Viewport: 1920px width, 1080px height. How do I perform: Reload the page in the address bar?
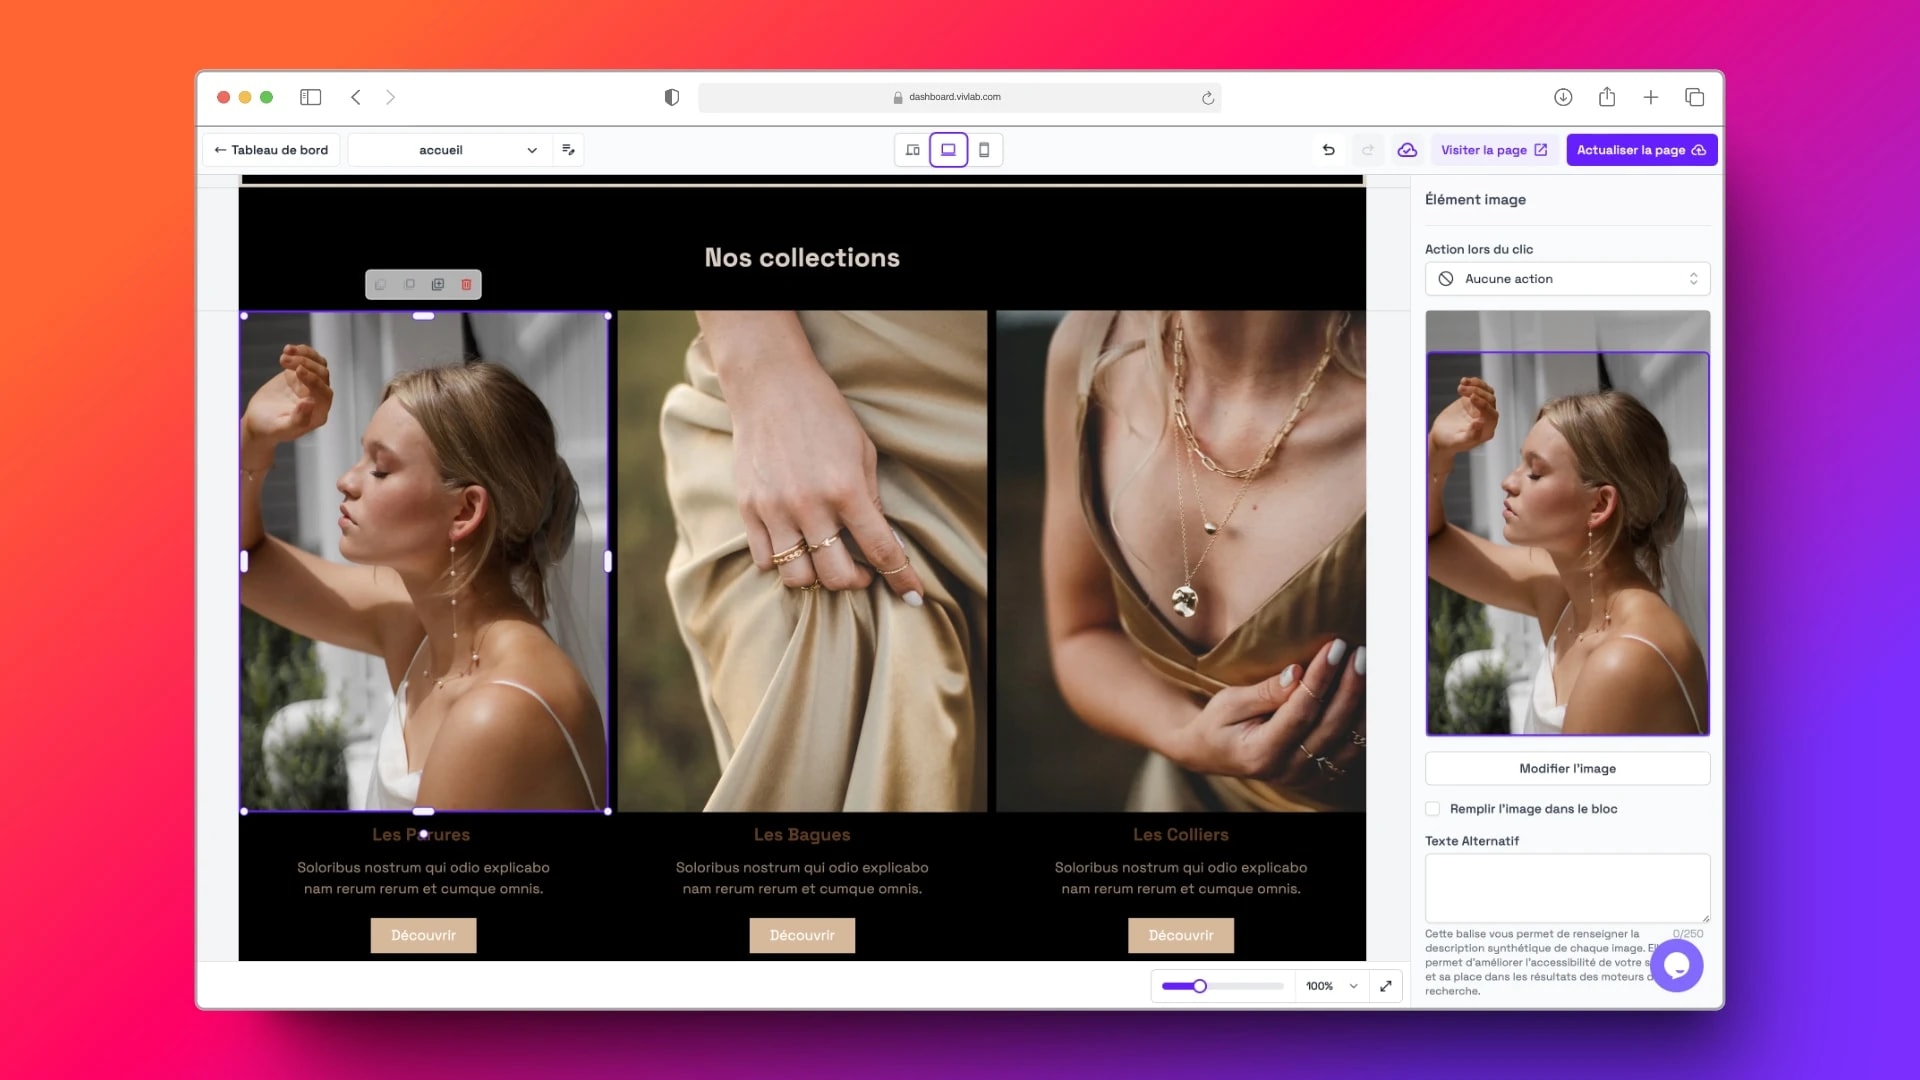point(1208,97)
